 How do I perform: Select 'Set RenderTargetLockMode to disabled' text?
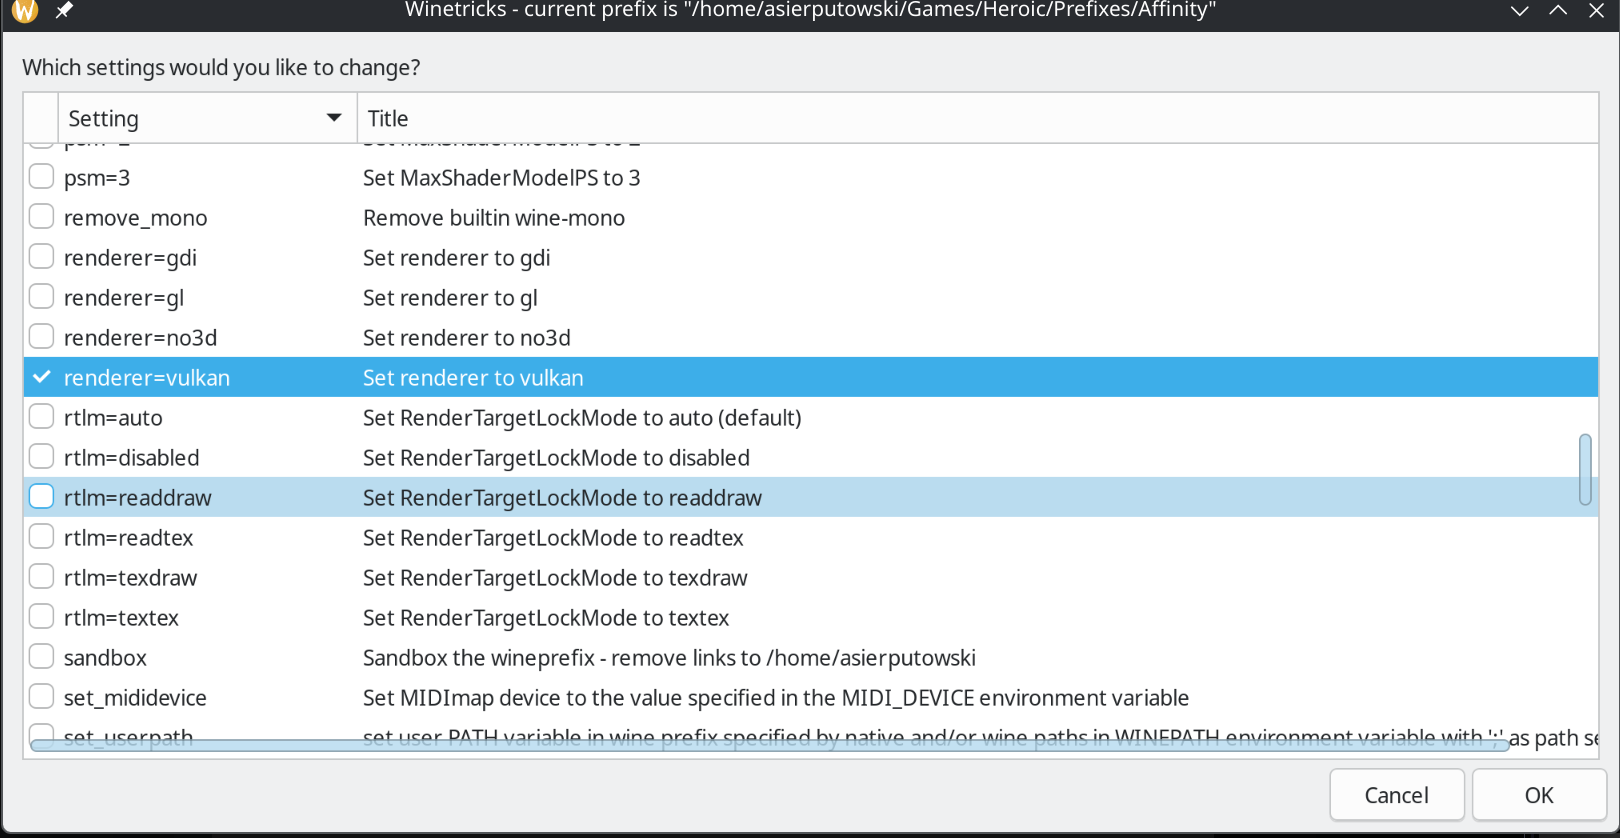556,458
